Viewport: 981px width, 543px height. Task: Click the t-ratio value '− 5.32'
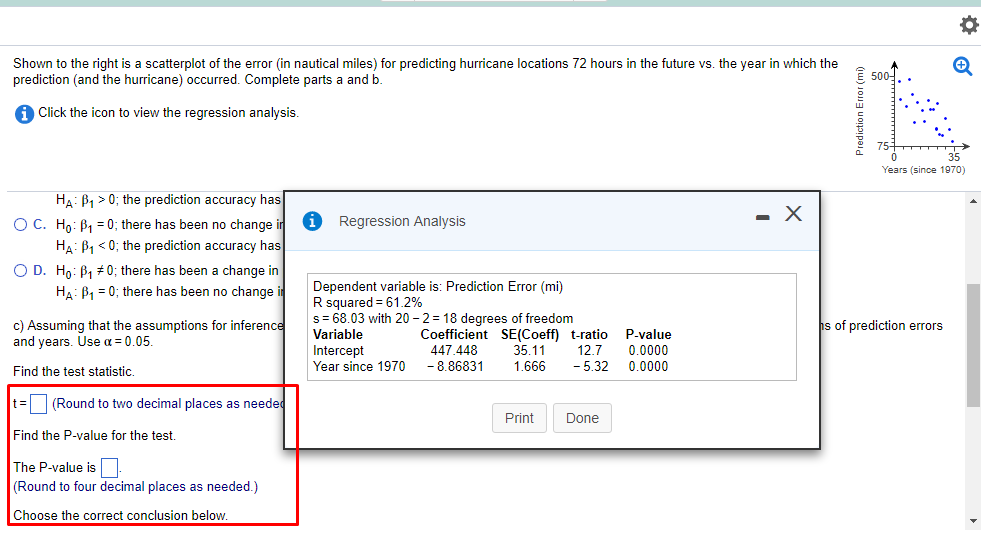[x=590, y=367]
